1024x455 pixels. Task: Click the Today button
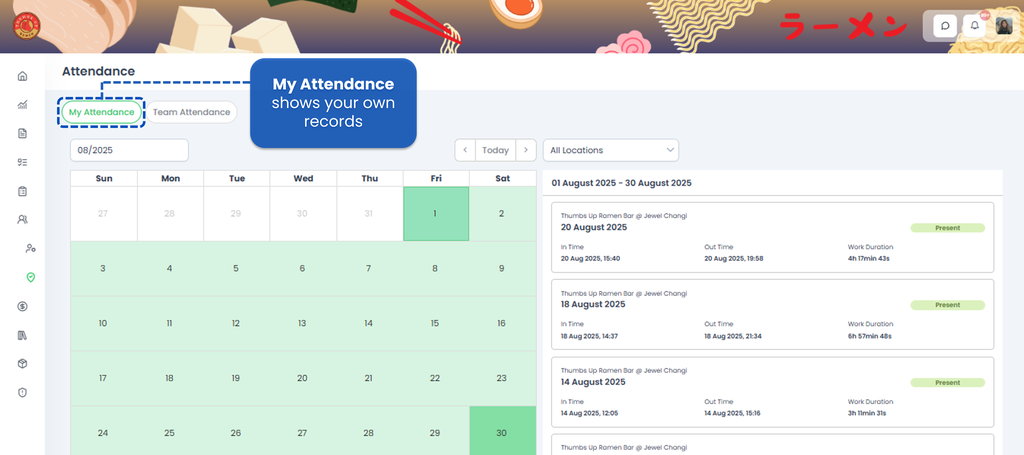[x=496, y=150]
